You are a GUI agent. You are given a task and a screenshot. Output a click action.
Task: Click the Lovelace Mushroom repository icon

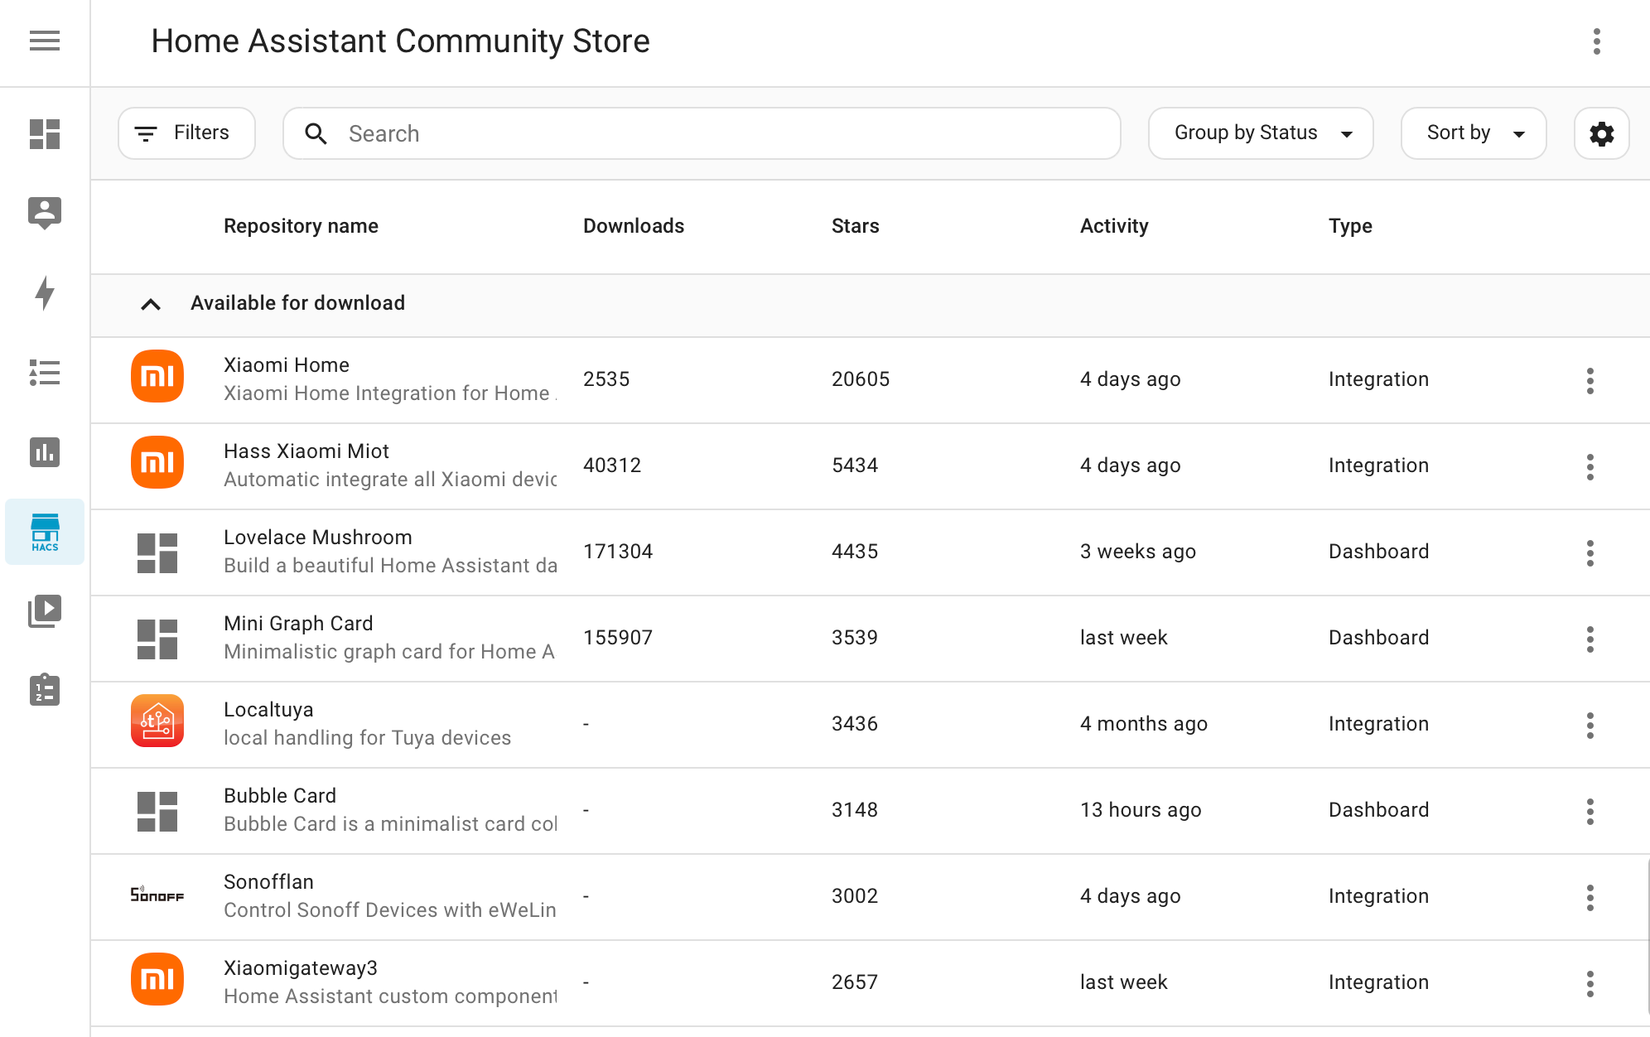point(157,552)
